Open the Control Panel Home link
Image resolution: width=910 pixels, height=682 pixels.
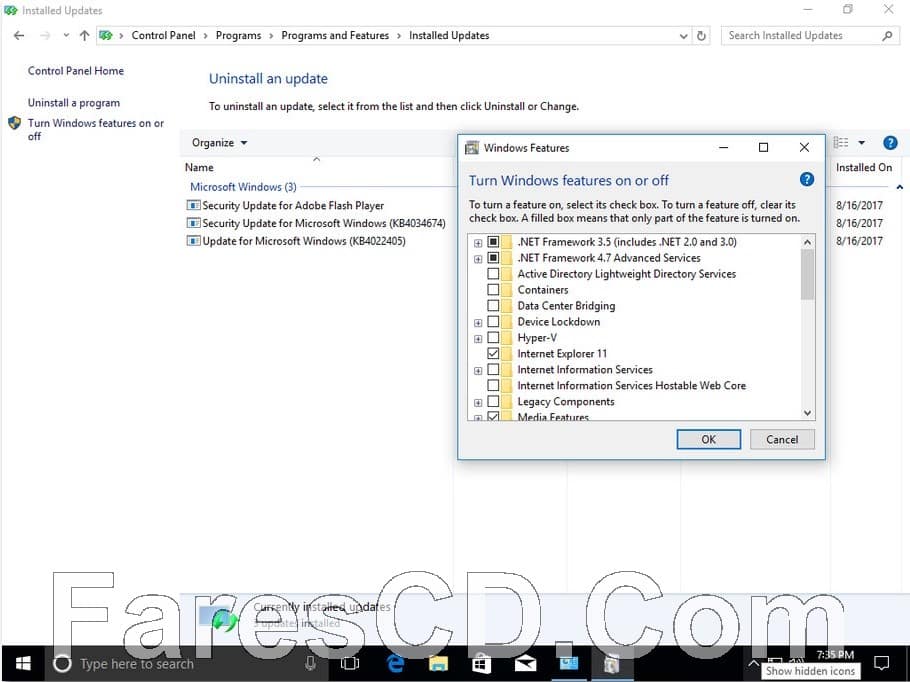(x=75, y=71)
